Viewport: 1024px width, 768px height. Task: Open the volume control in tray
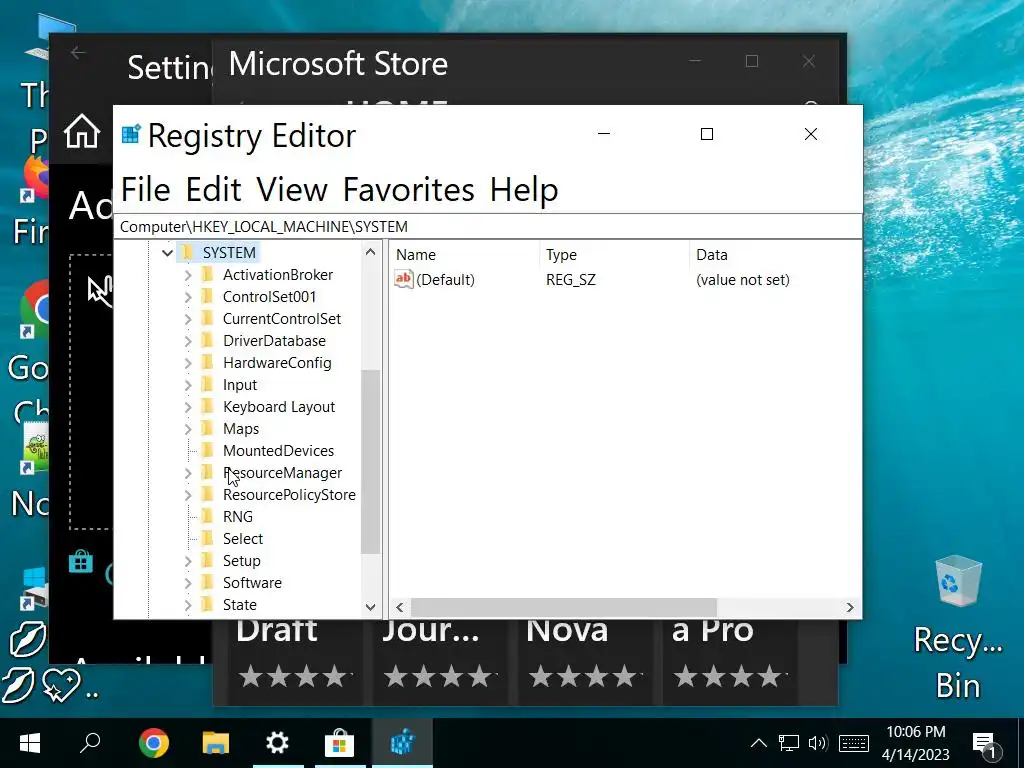pyautogui.click(x=818, y=743)
